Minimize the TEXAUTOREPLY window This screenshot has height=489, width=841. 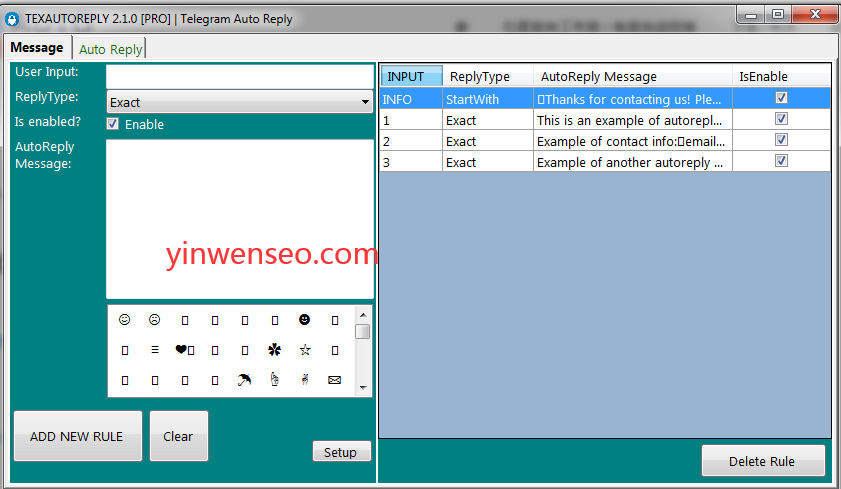click(751, 15)
